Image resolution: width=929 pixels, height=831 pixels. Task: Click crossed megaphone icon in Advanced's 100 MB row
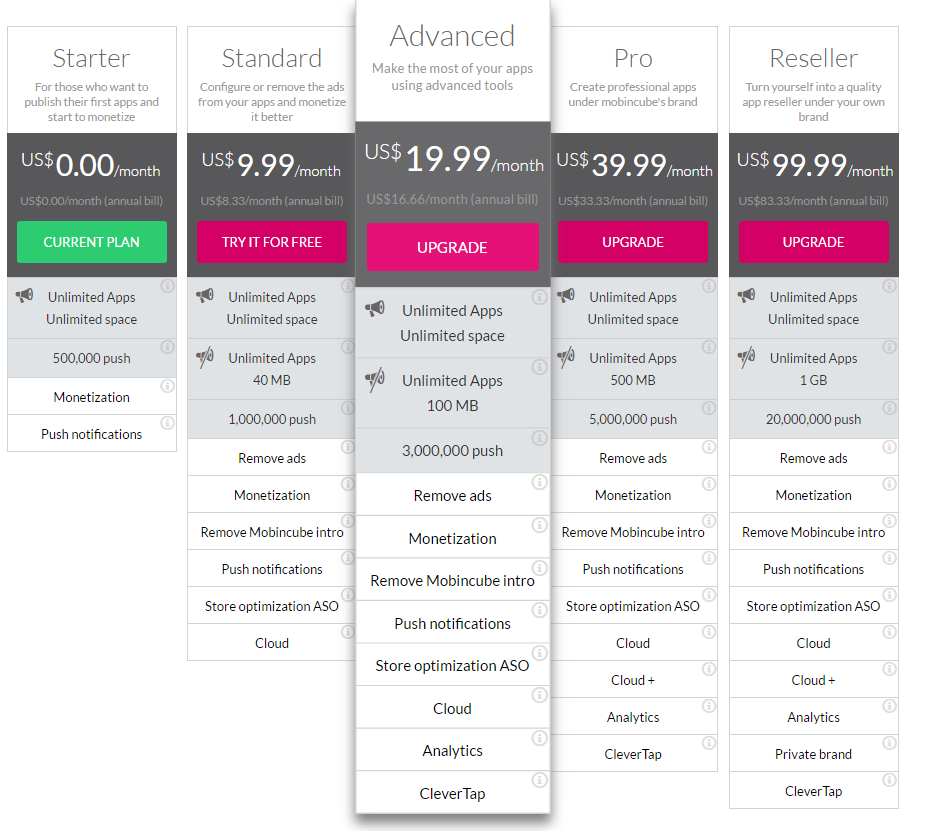pos(375,380)
